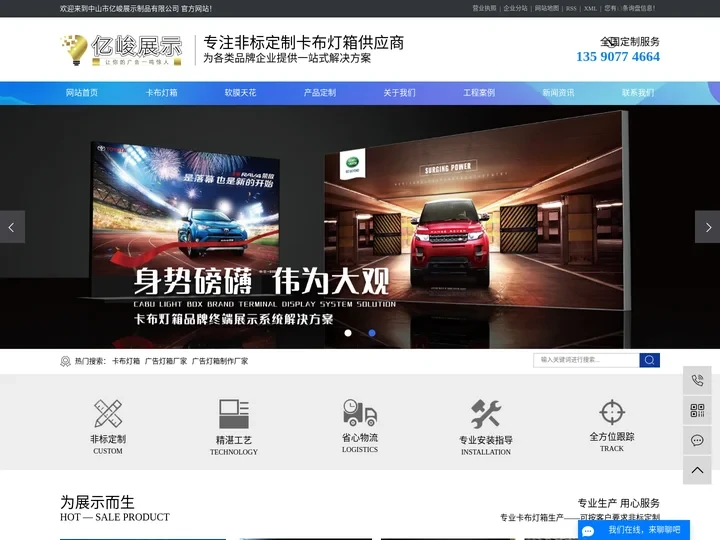Open the 卡布灯箱 navigation menu
The image size is (720, 540).
click(x=161, y=93)
